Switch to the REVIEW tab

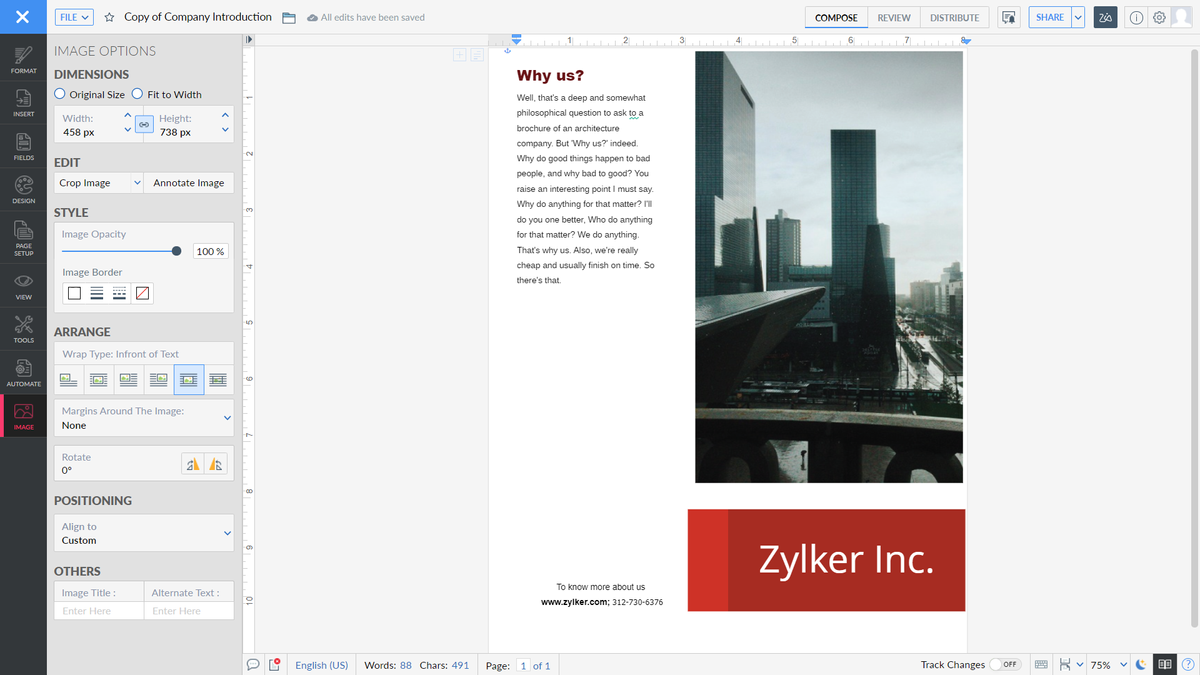pos(893,17)
